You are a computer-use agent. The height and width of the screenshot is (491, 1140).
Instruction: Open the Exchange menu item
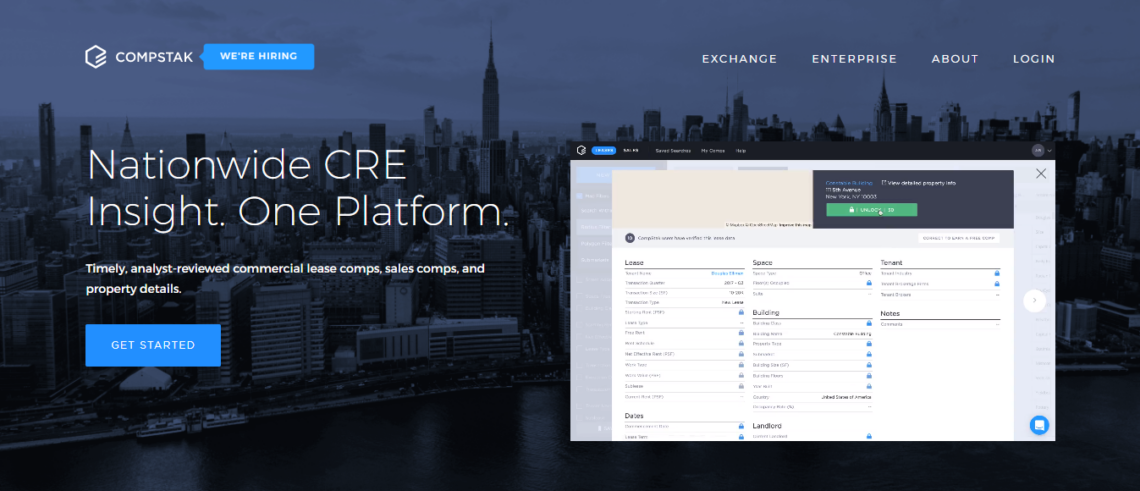pos(739,59)
